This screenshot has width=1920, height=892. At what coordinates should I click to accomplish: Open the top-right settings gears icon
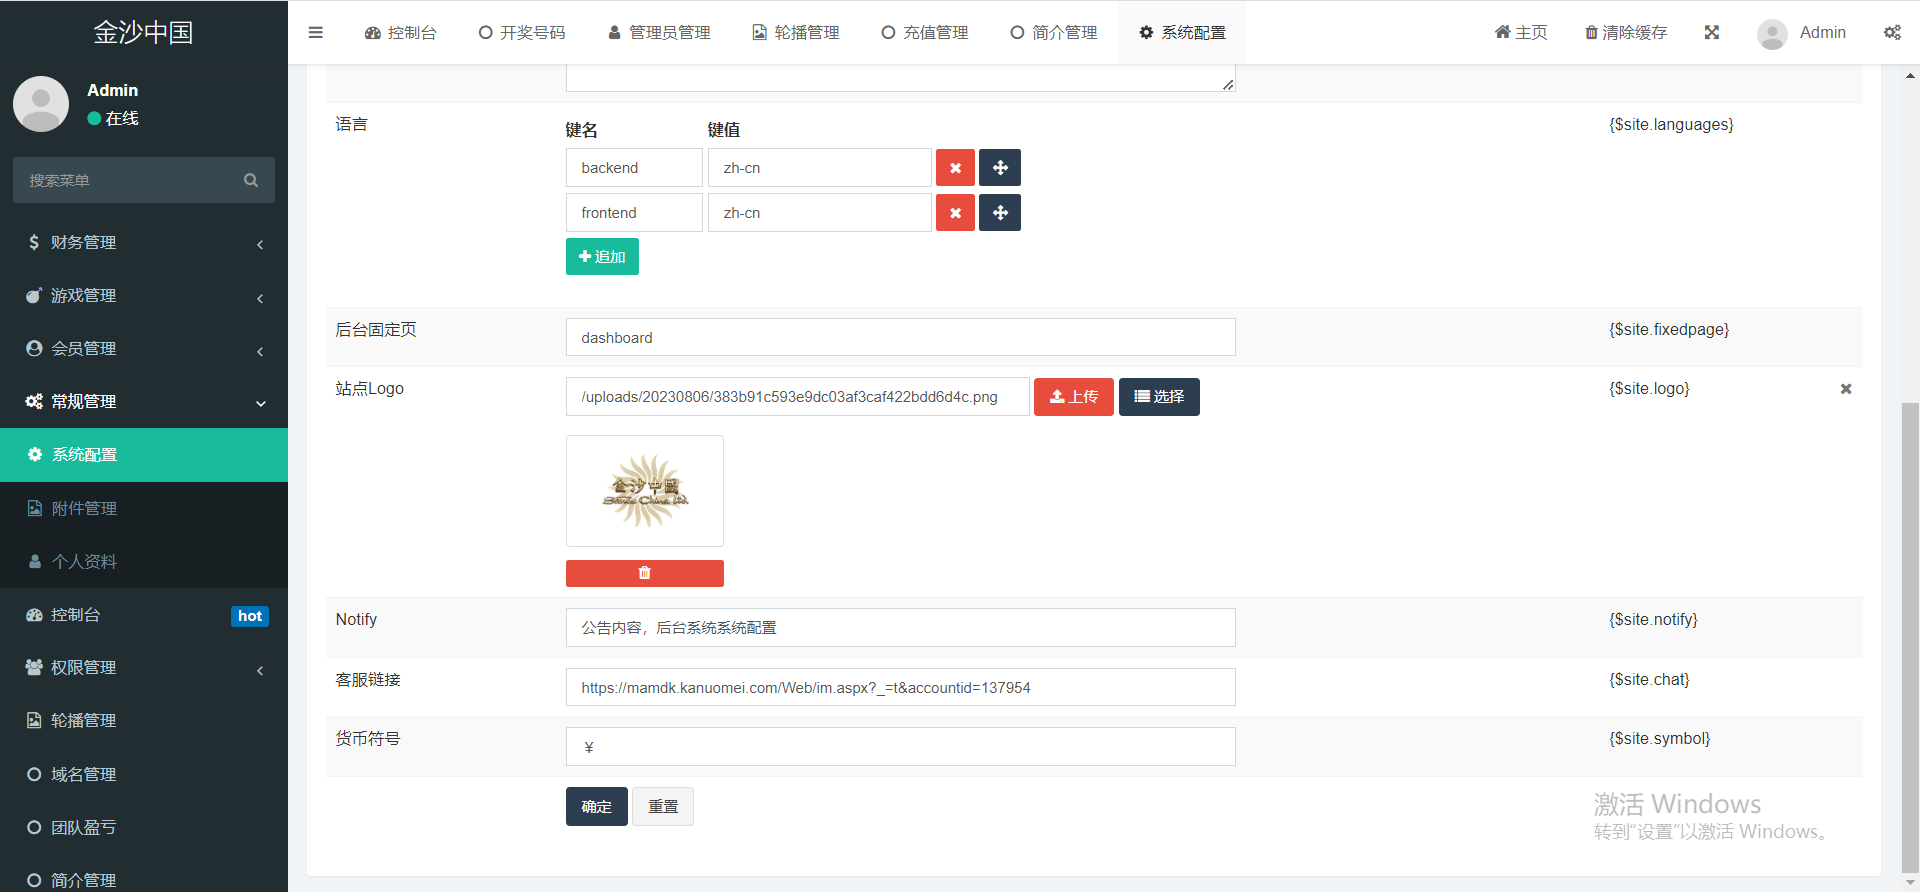click(1892, 32)
